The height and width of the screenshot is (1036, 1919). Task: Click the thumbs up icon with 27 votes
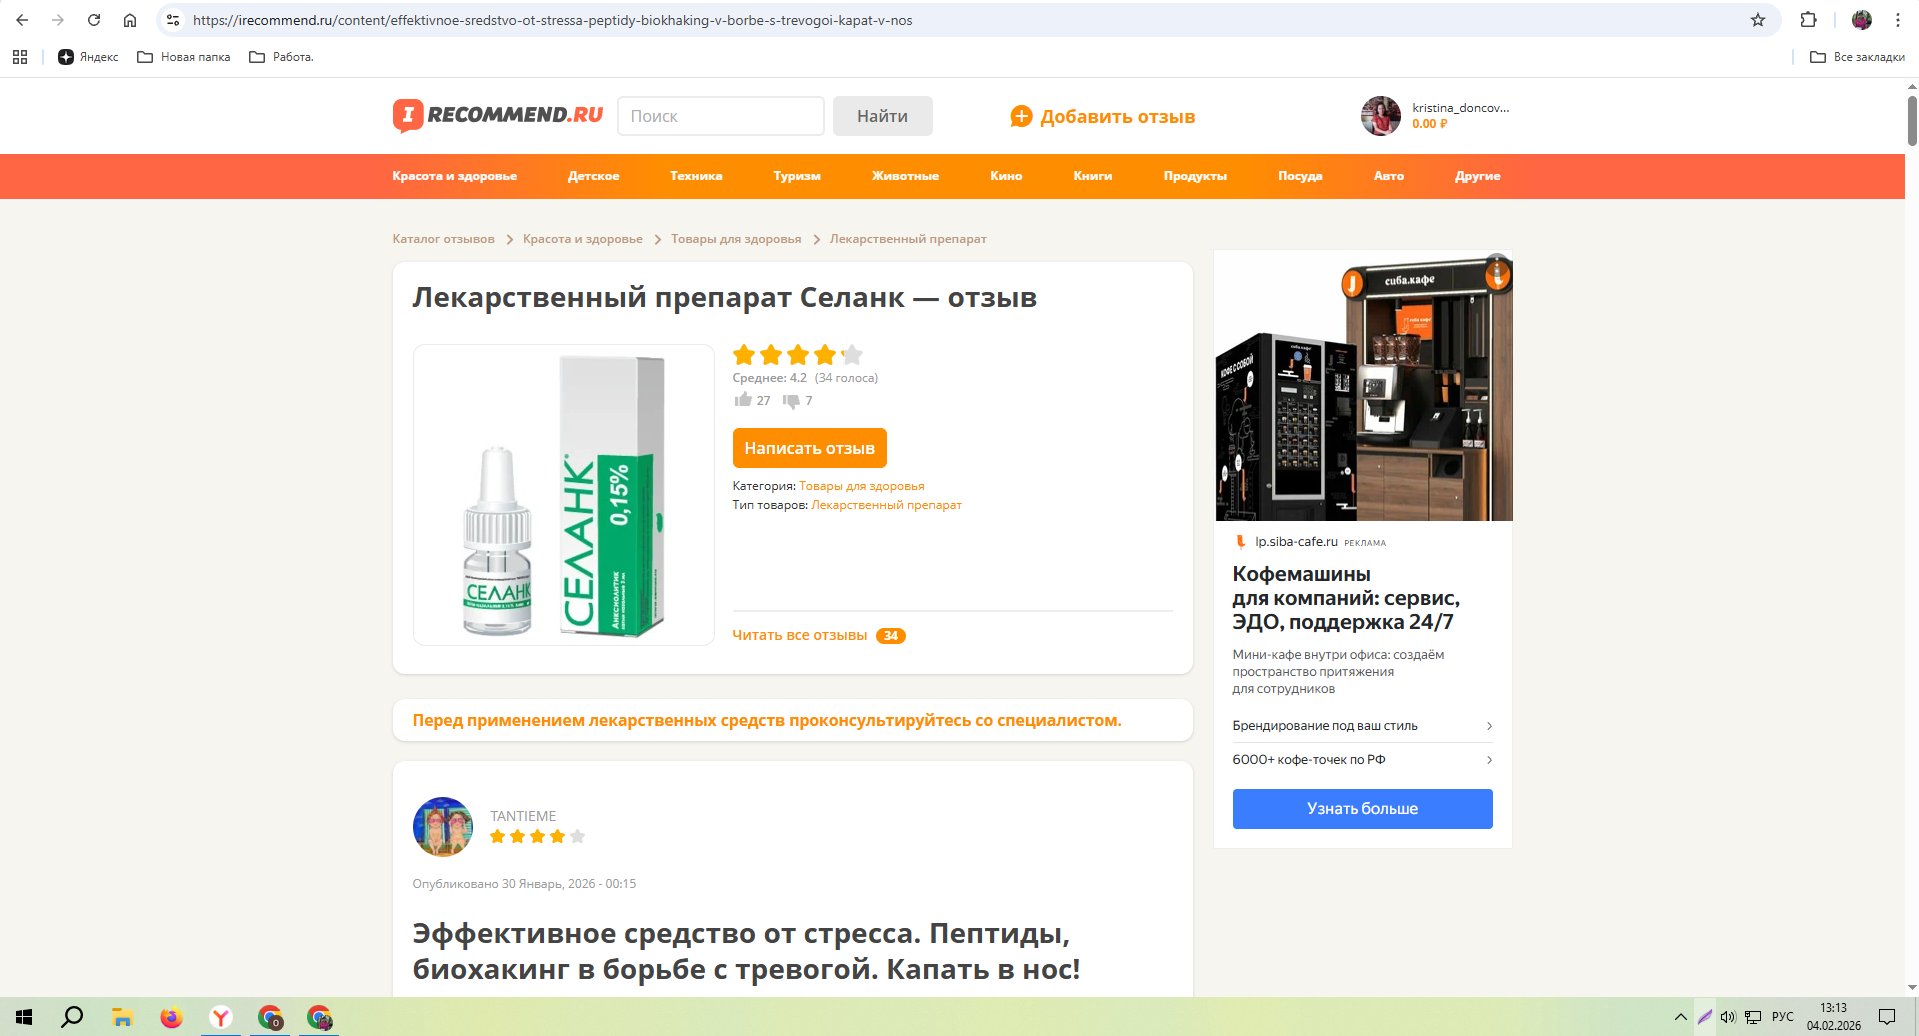coord(743,400)
